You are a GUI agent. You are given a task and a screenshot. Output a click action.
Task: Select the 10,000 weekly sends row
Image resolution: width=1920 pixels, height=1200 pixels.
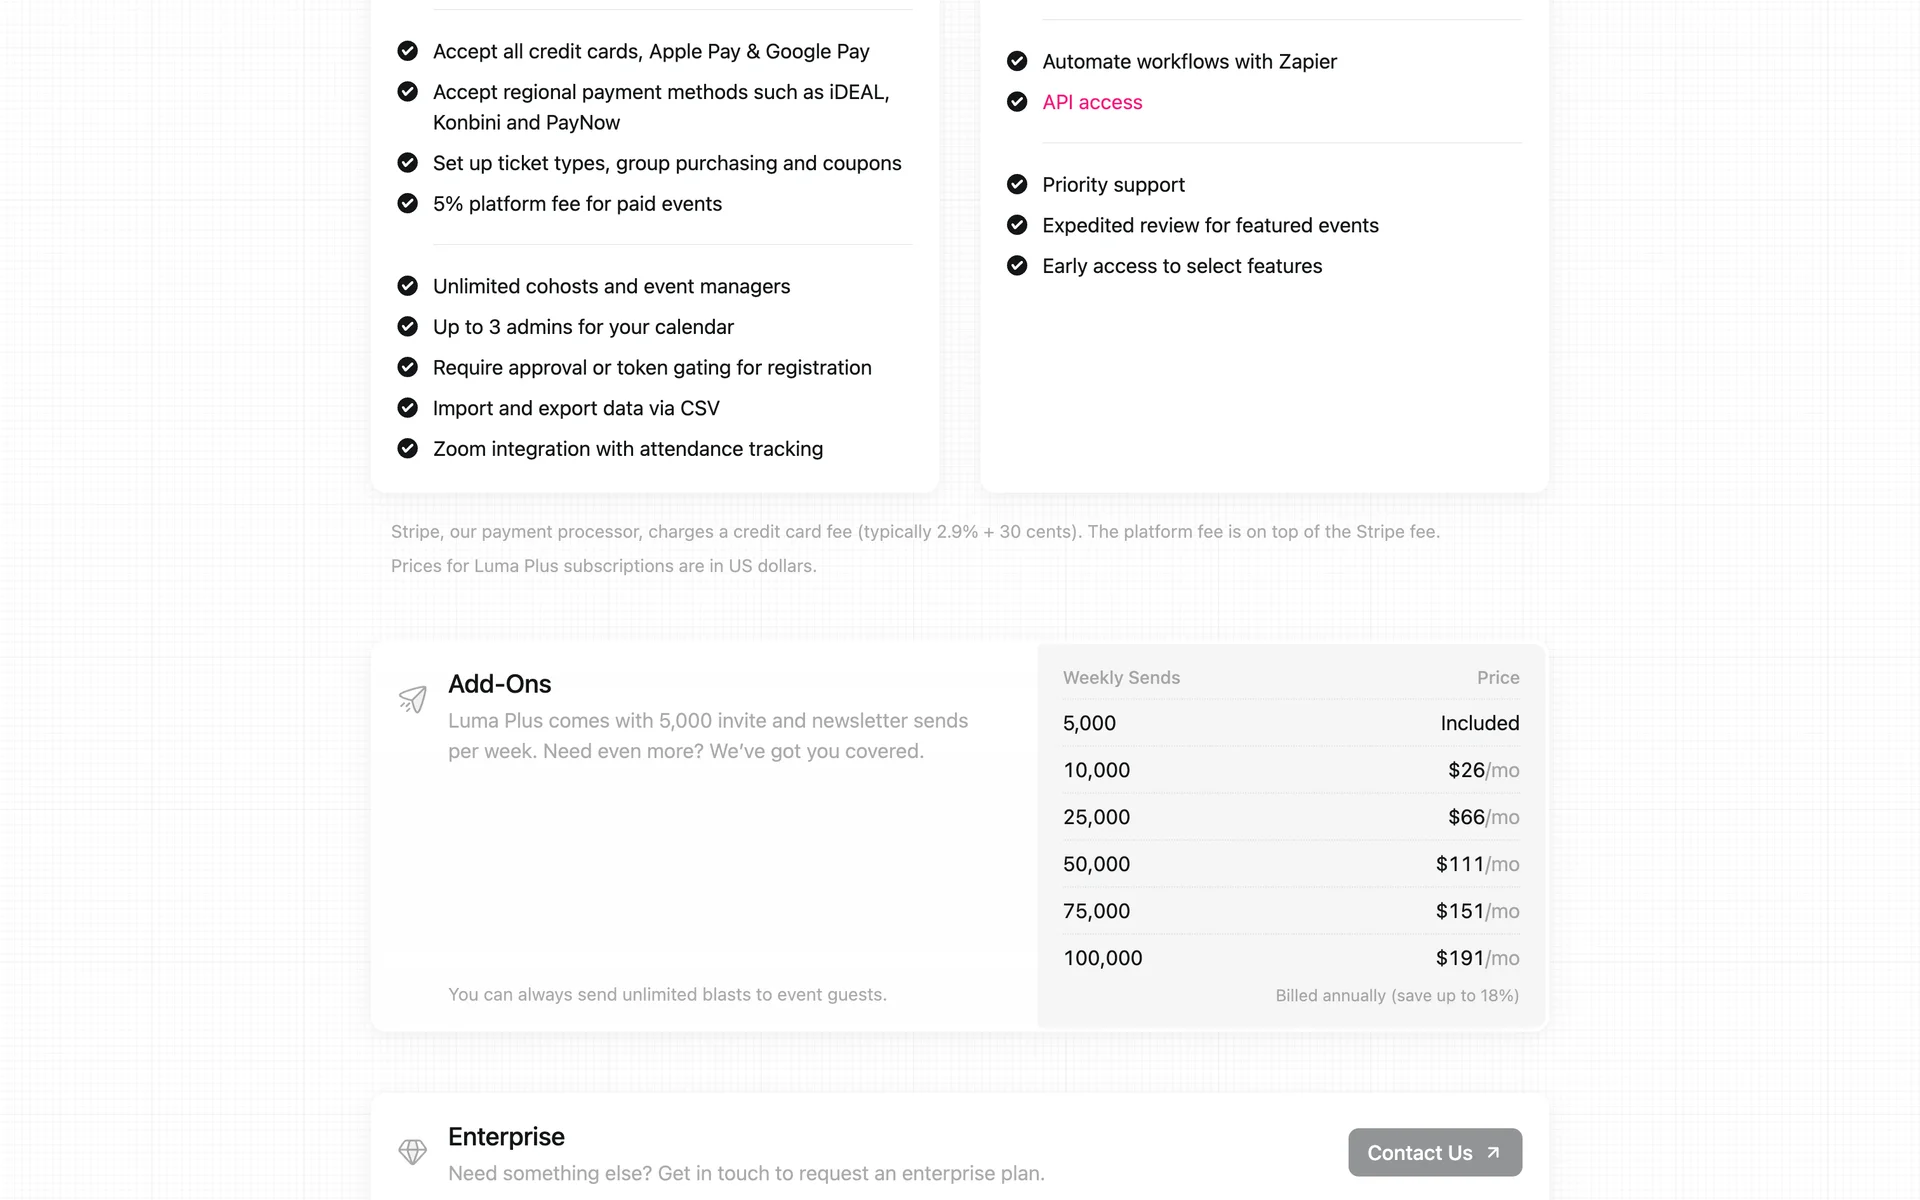pos(1290,770)
